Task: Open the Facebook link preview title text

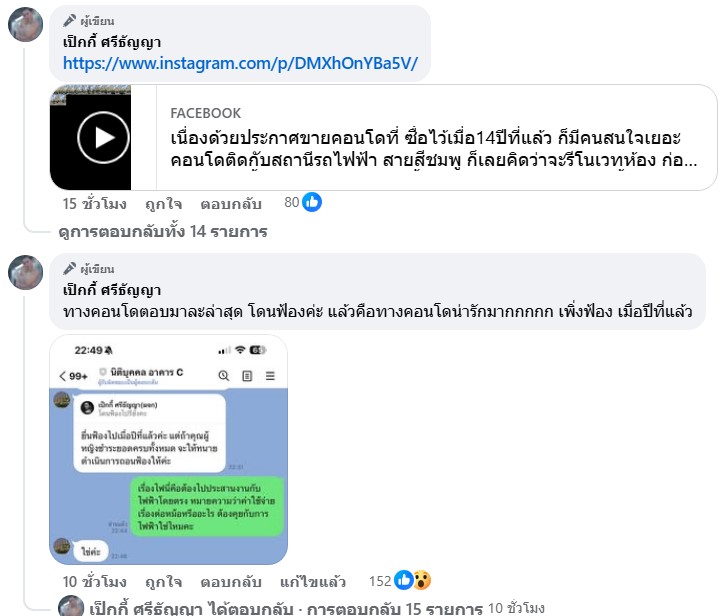Action: click(x=433, y=149)
